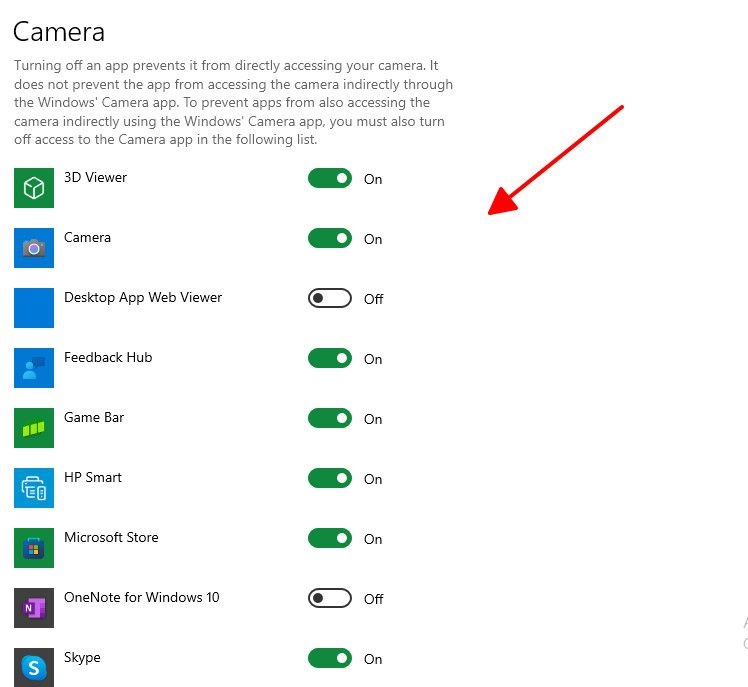Click the 'On' status next to Skype

click(373, 659)
